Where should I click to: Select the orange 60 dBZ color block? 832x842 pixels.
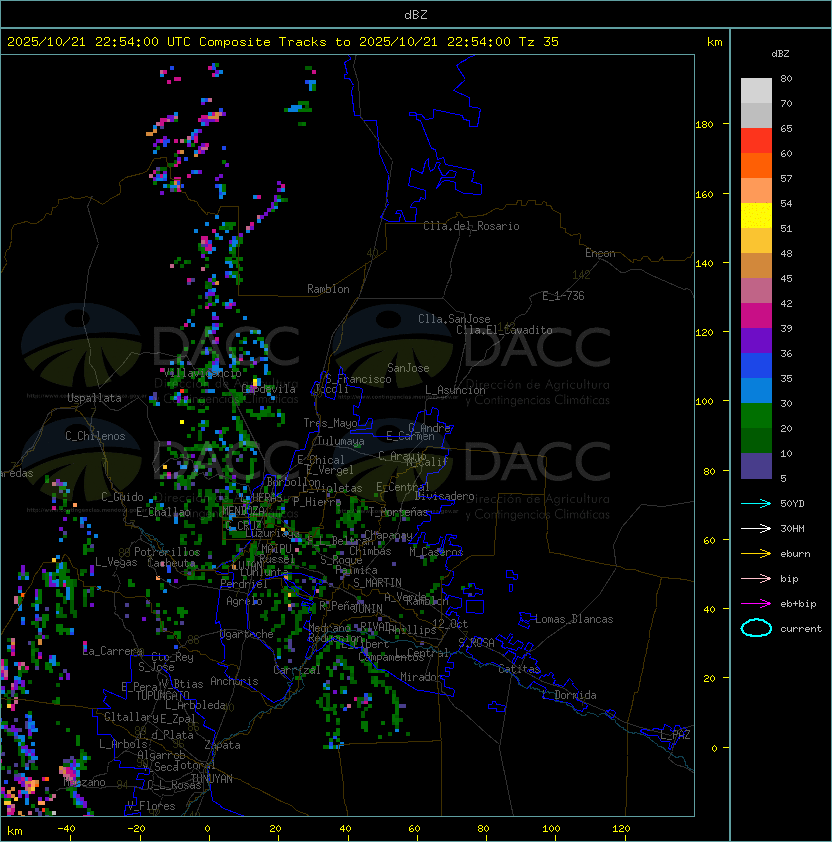pos(756,165)
